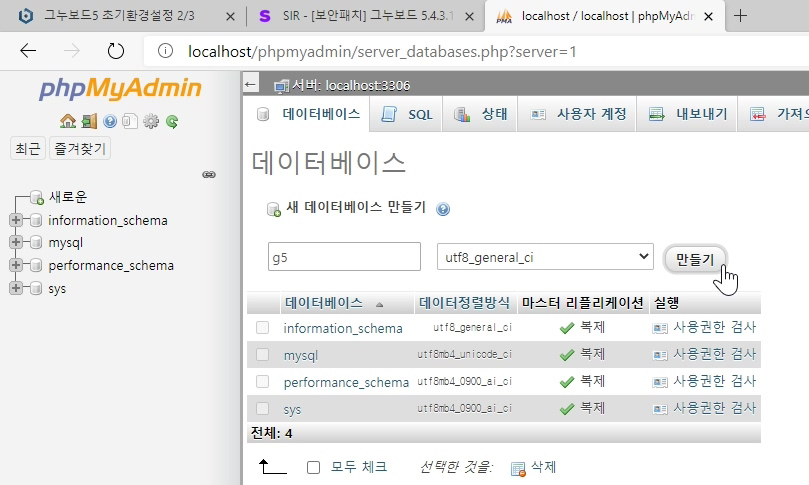
Task: Go back in browser history
Action: click(x=28, y=51)
